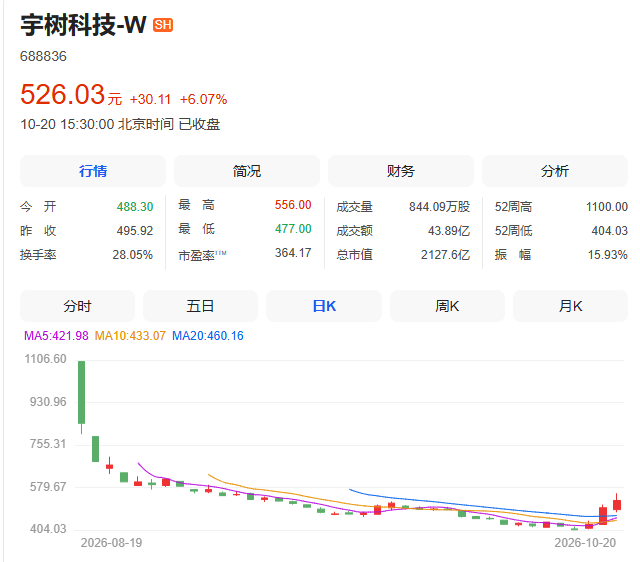Click the orange SH exchange badge

(x=163, y=25)
